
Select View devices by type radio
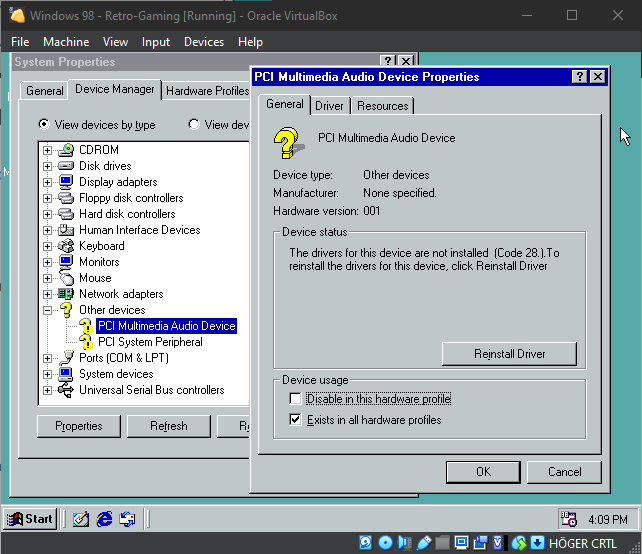click(x=44, y=124)
